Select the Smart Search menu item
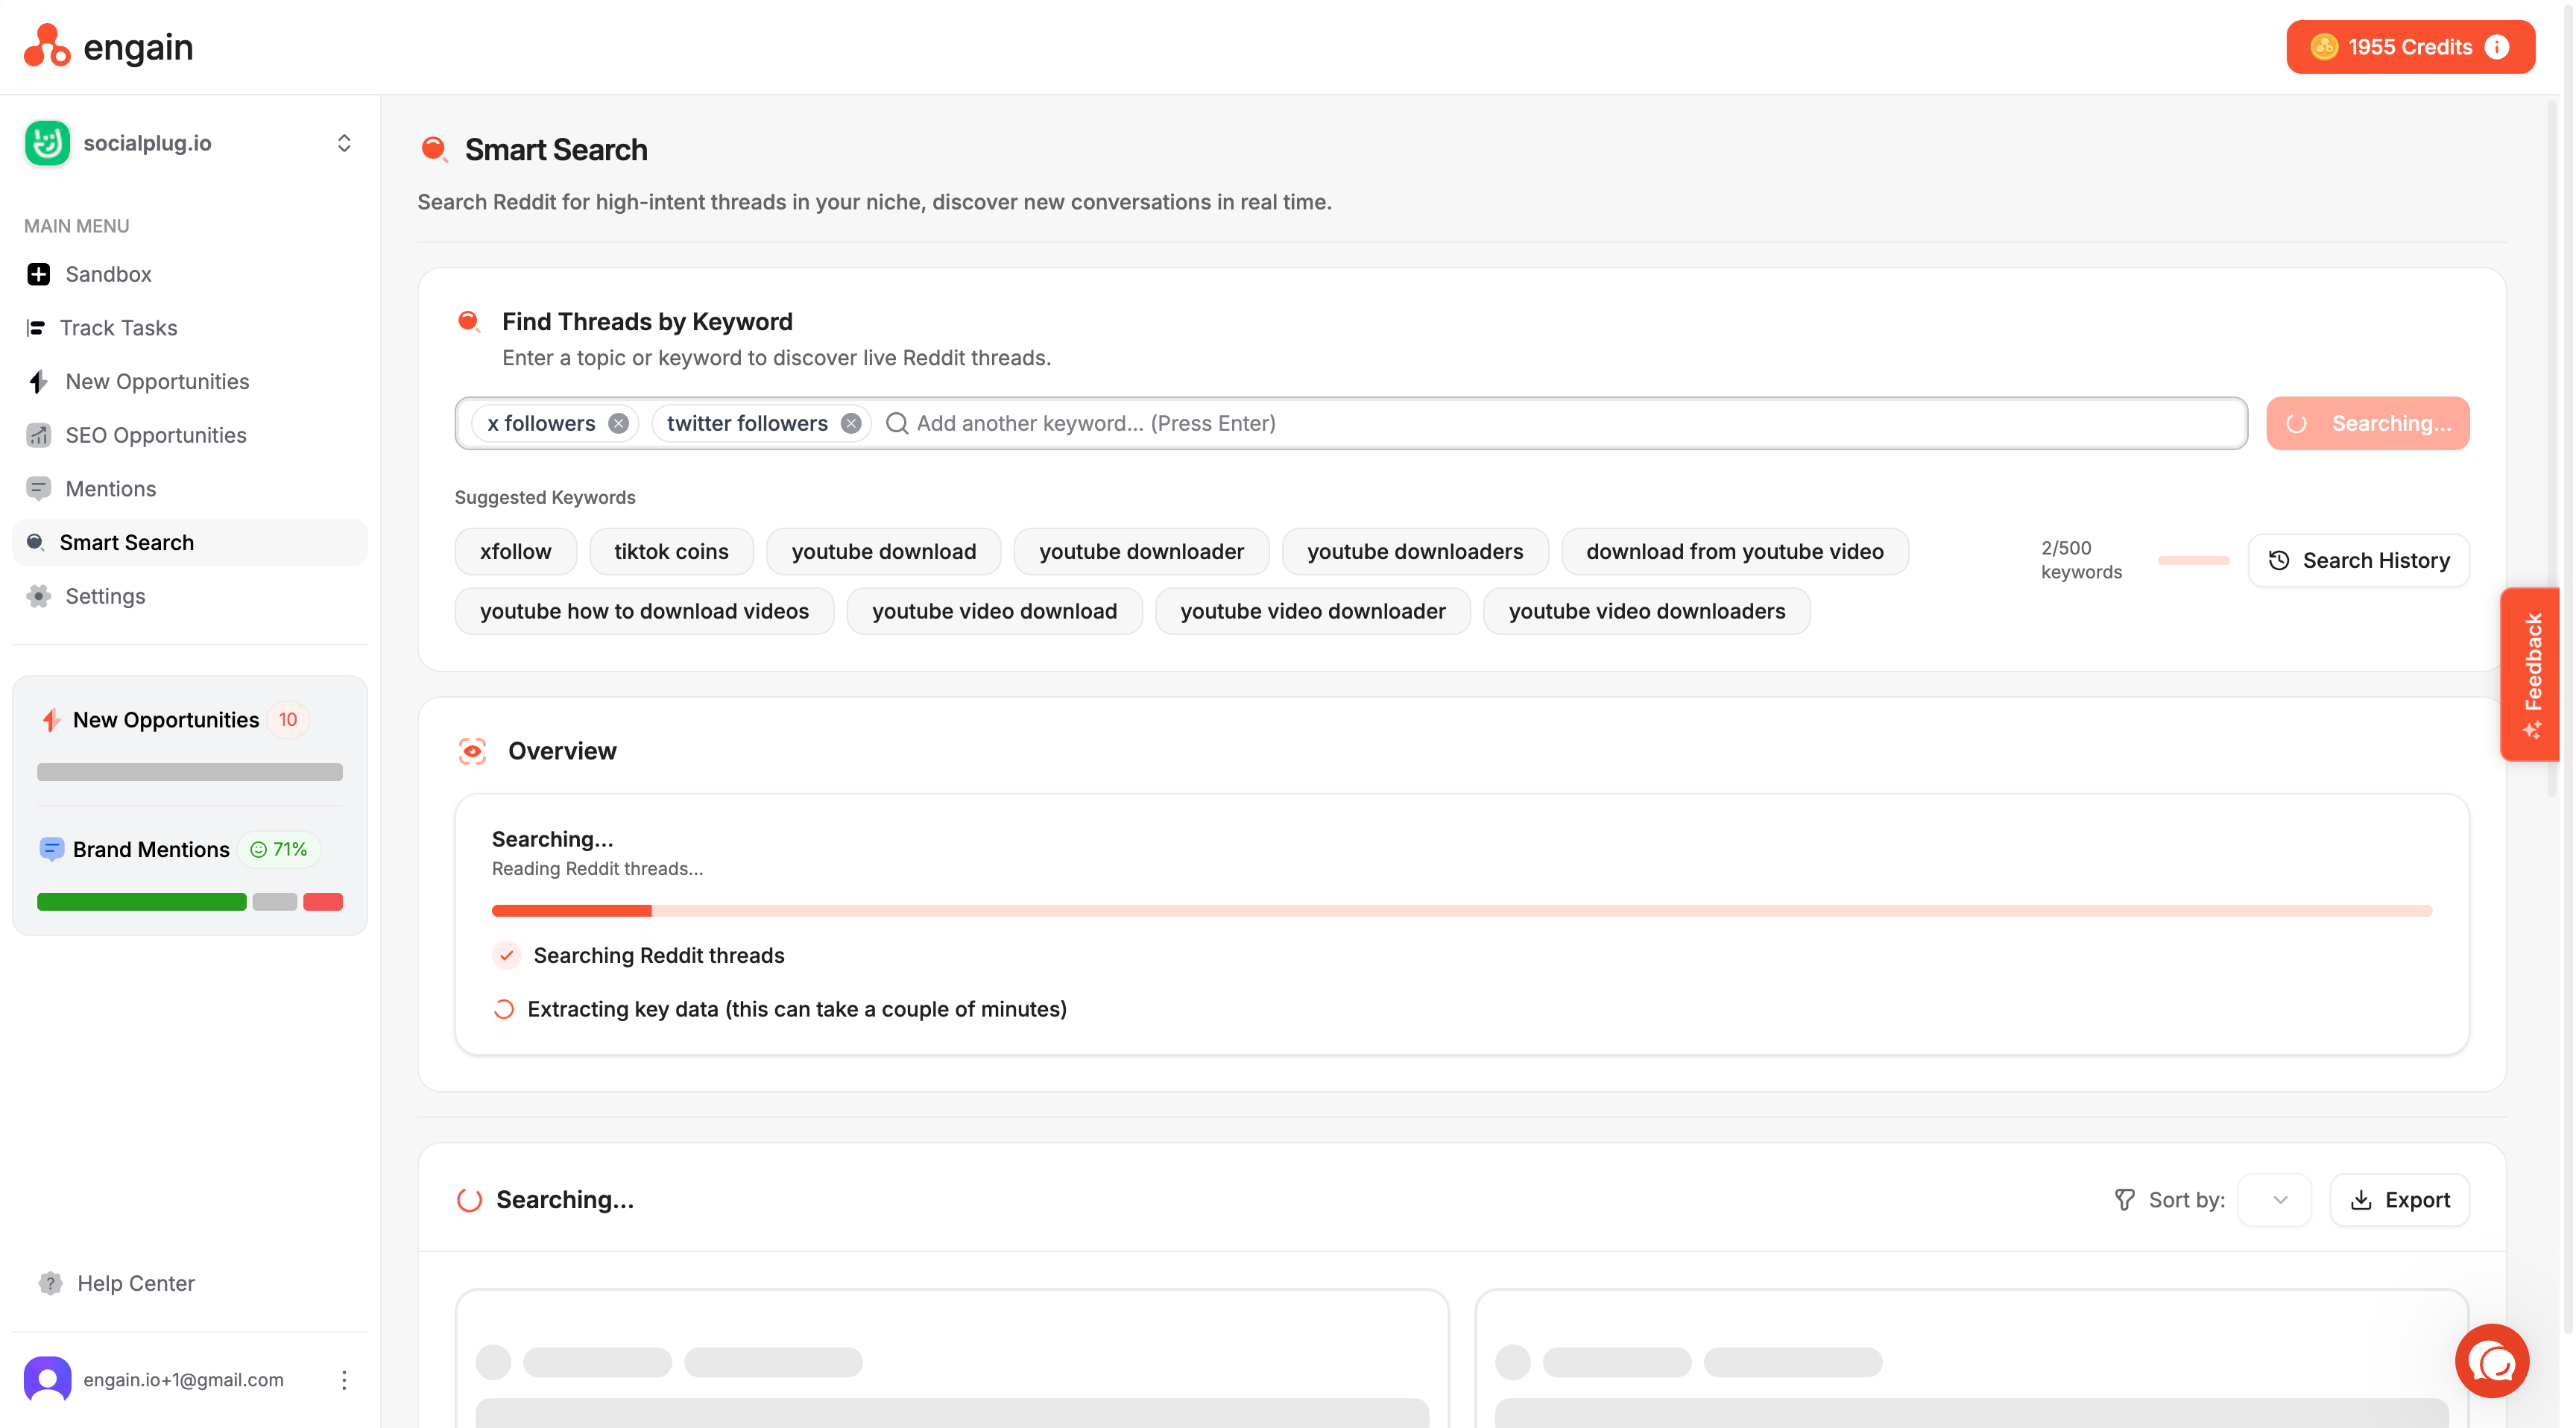 [190, 542]
